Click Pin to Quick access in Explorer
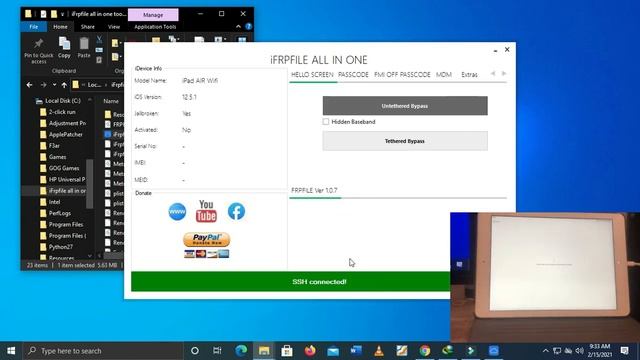640x360 pixels. coord(38,51)
